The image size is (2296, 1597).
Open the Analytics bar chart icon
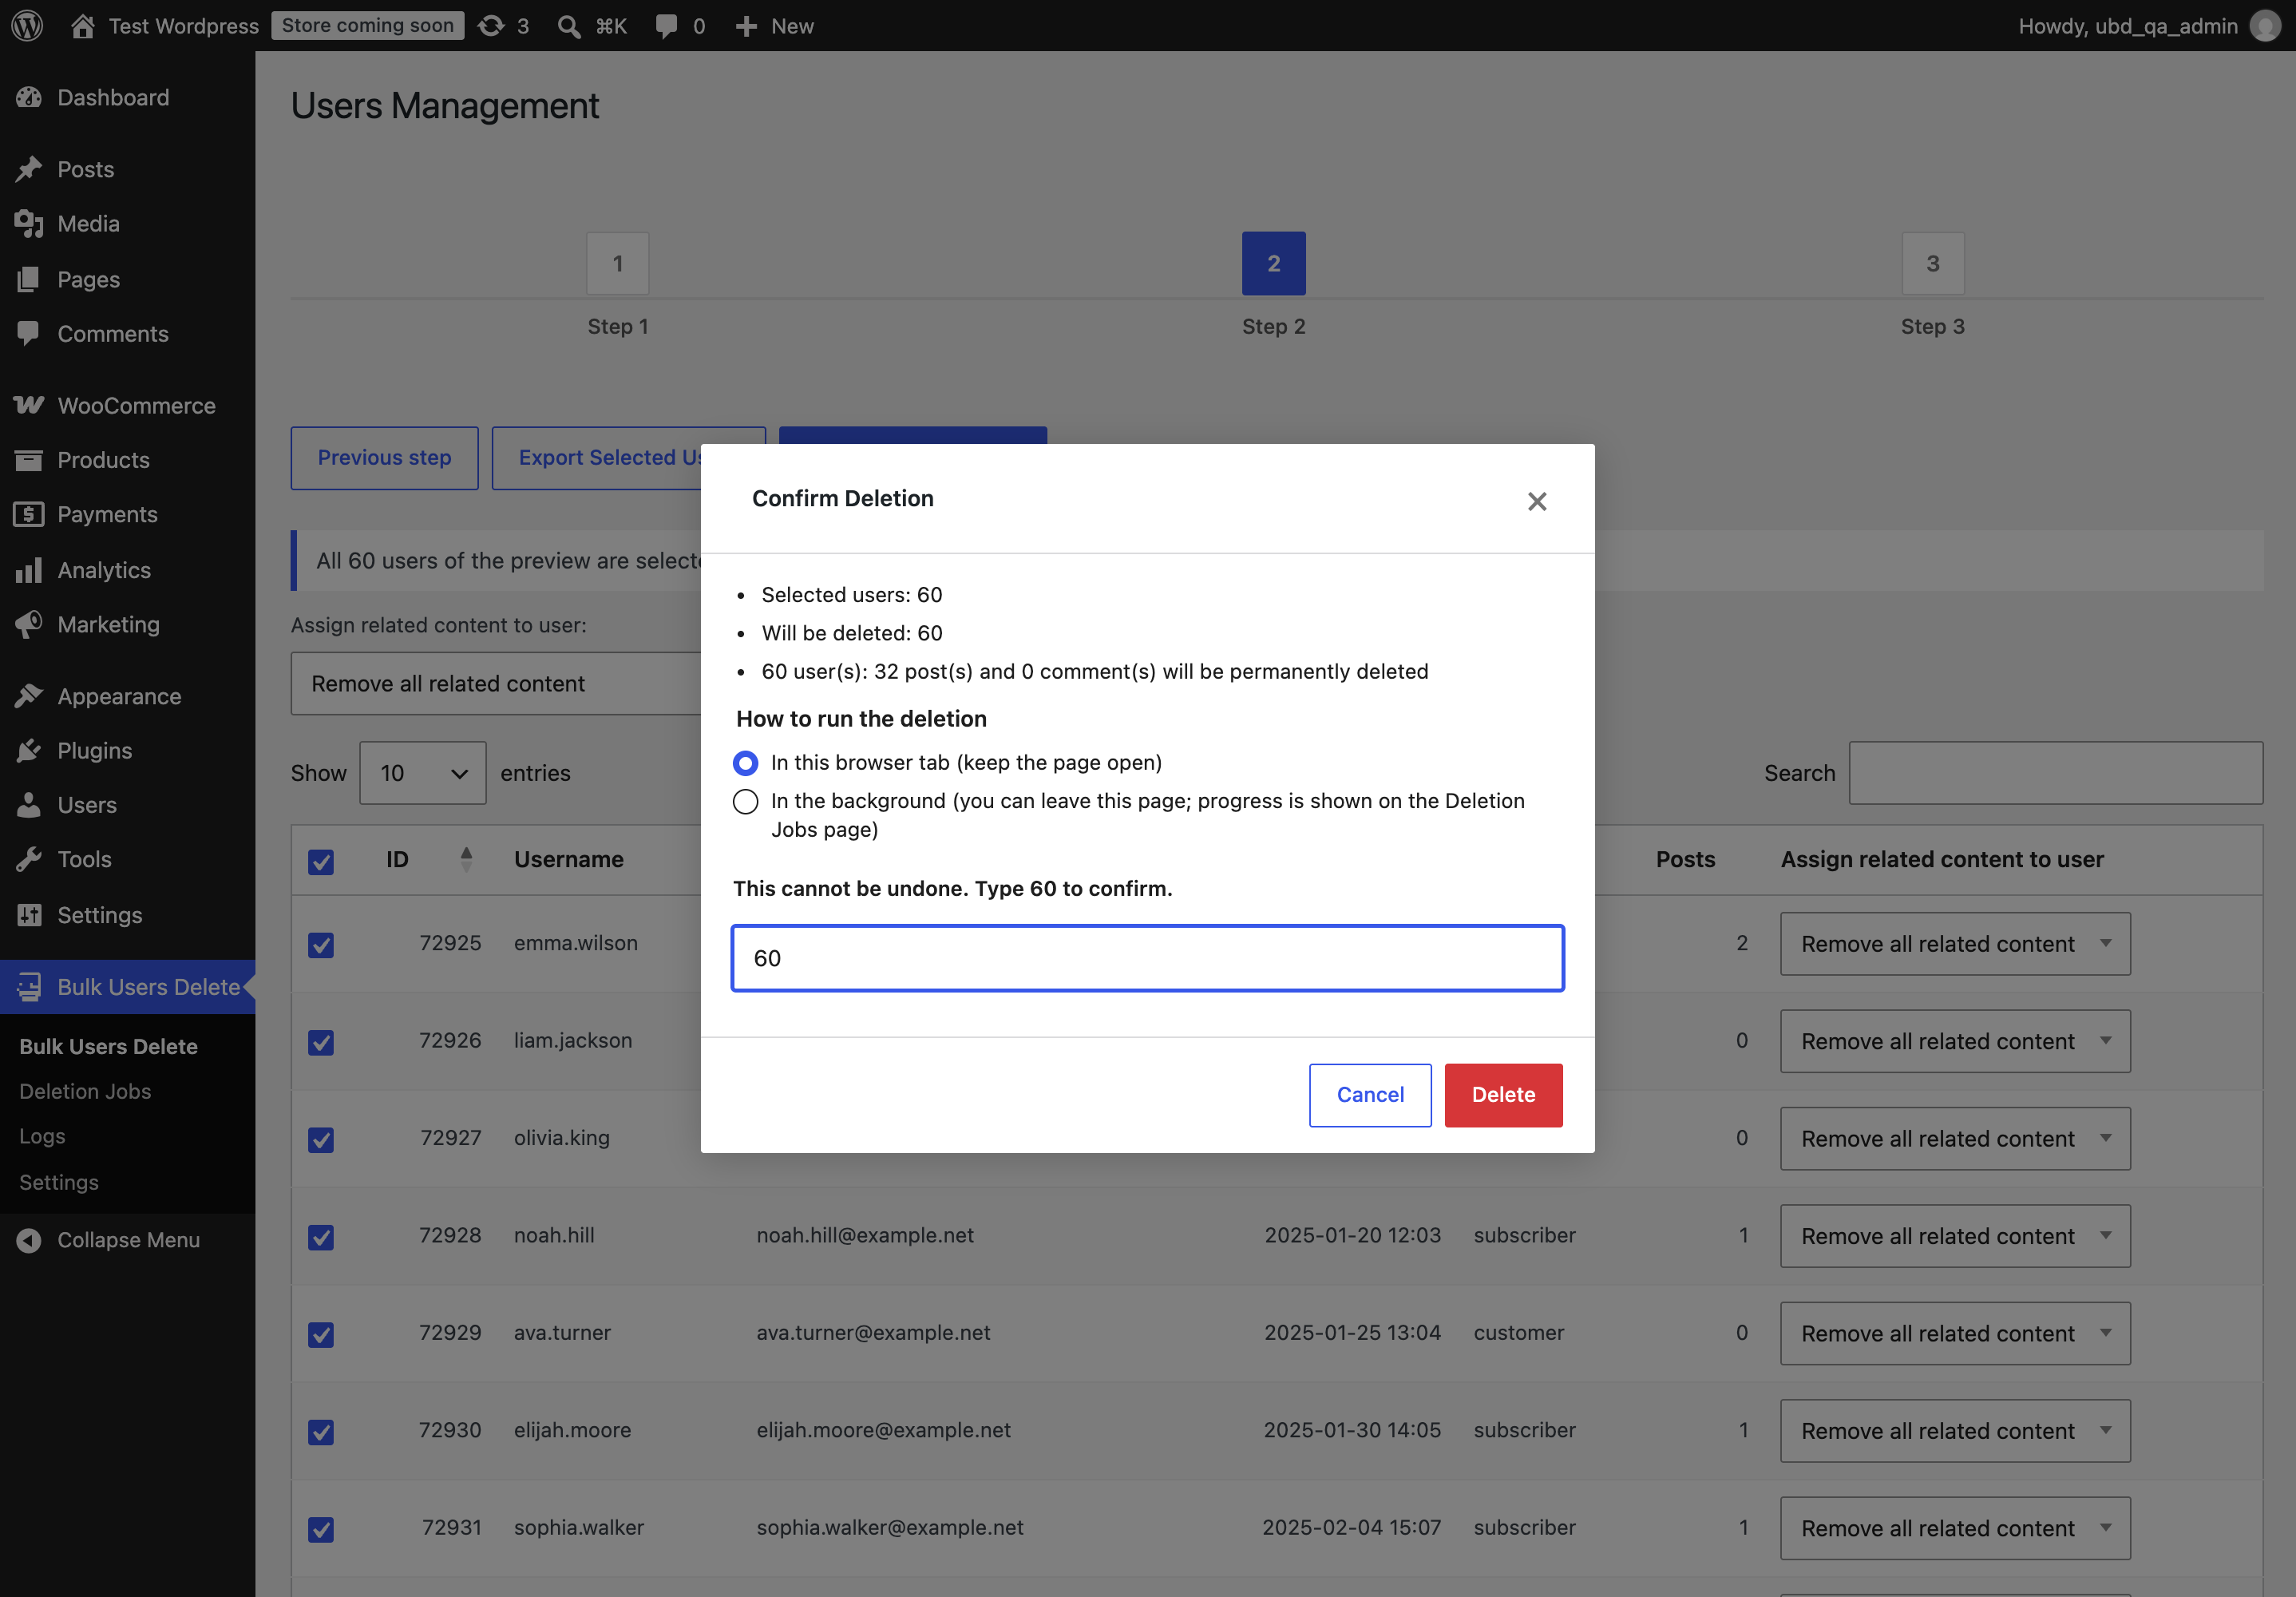(x=29, y=570)
